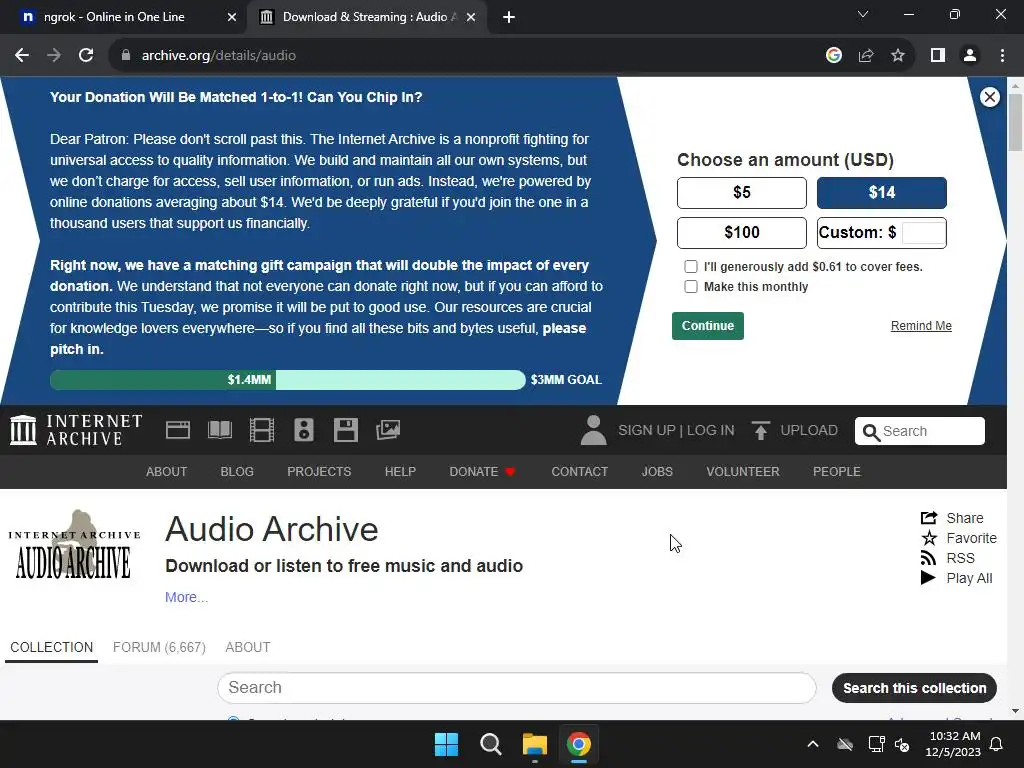Toggle the Chrome side panel

click(x=938, y=56)
